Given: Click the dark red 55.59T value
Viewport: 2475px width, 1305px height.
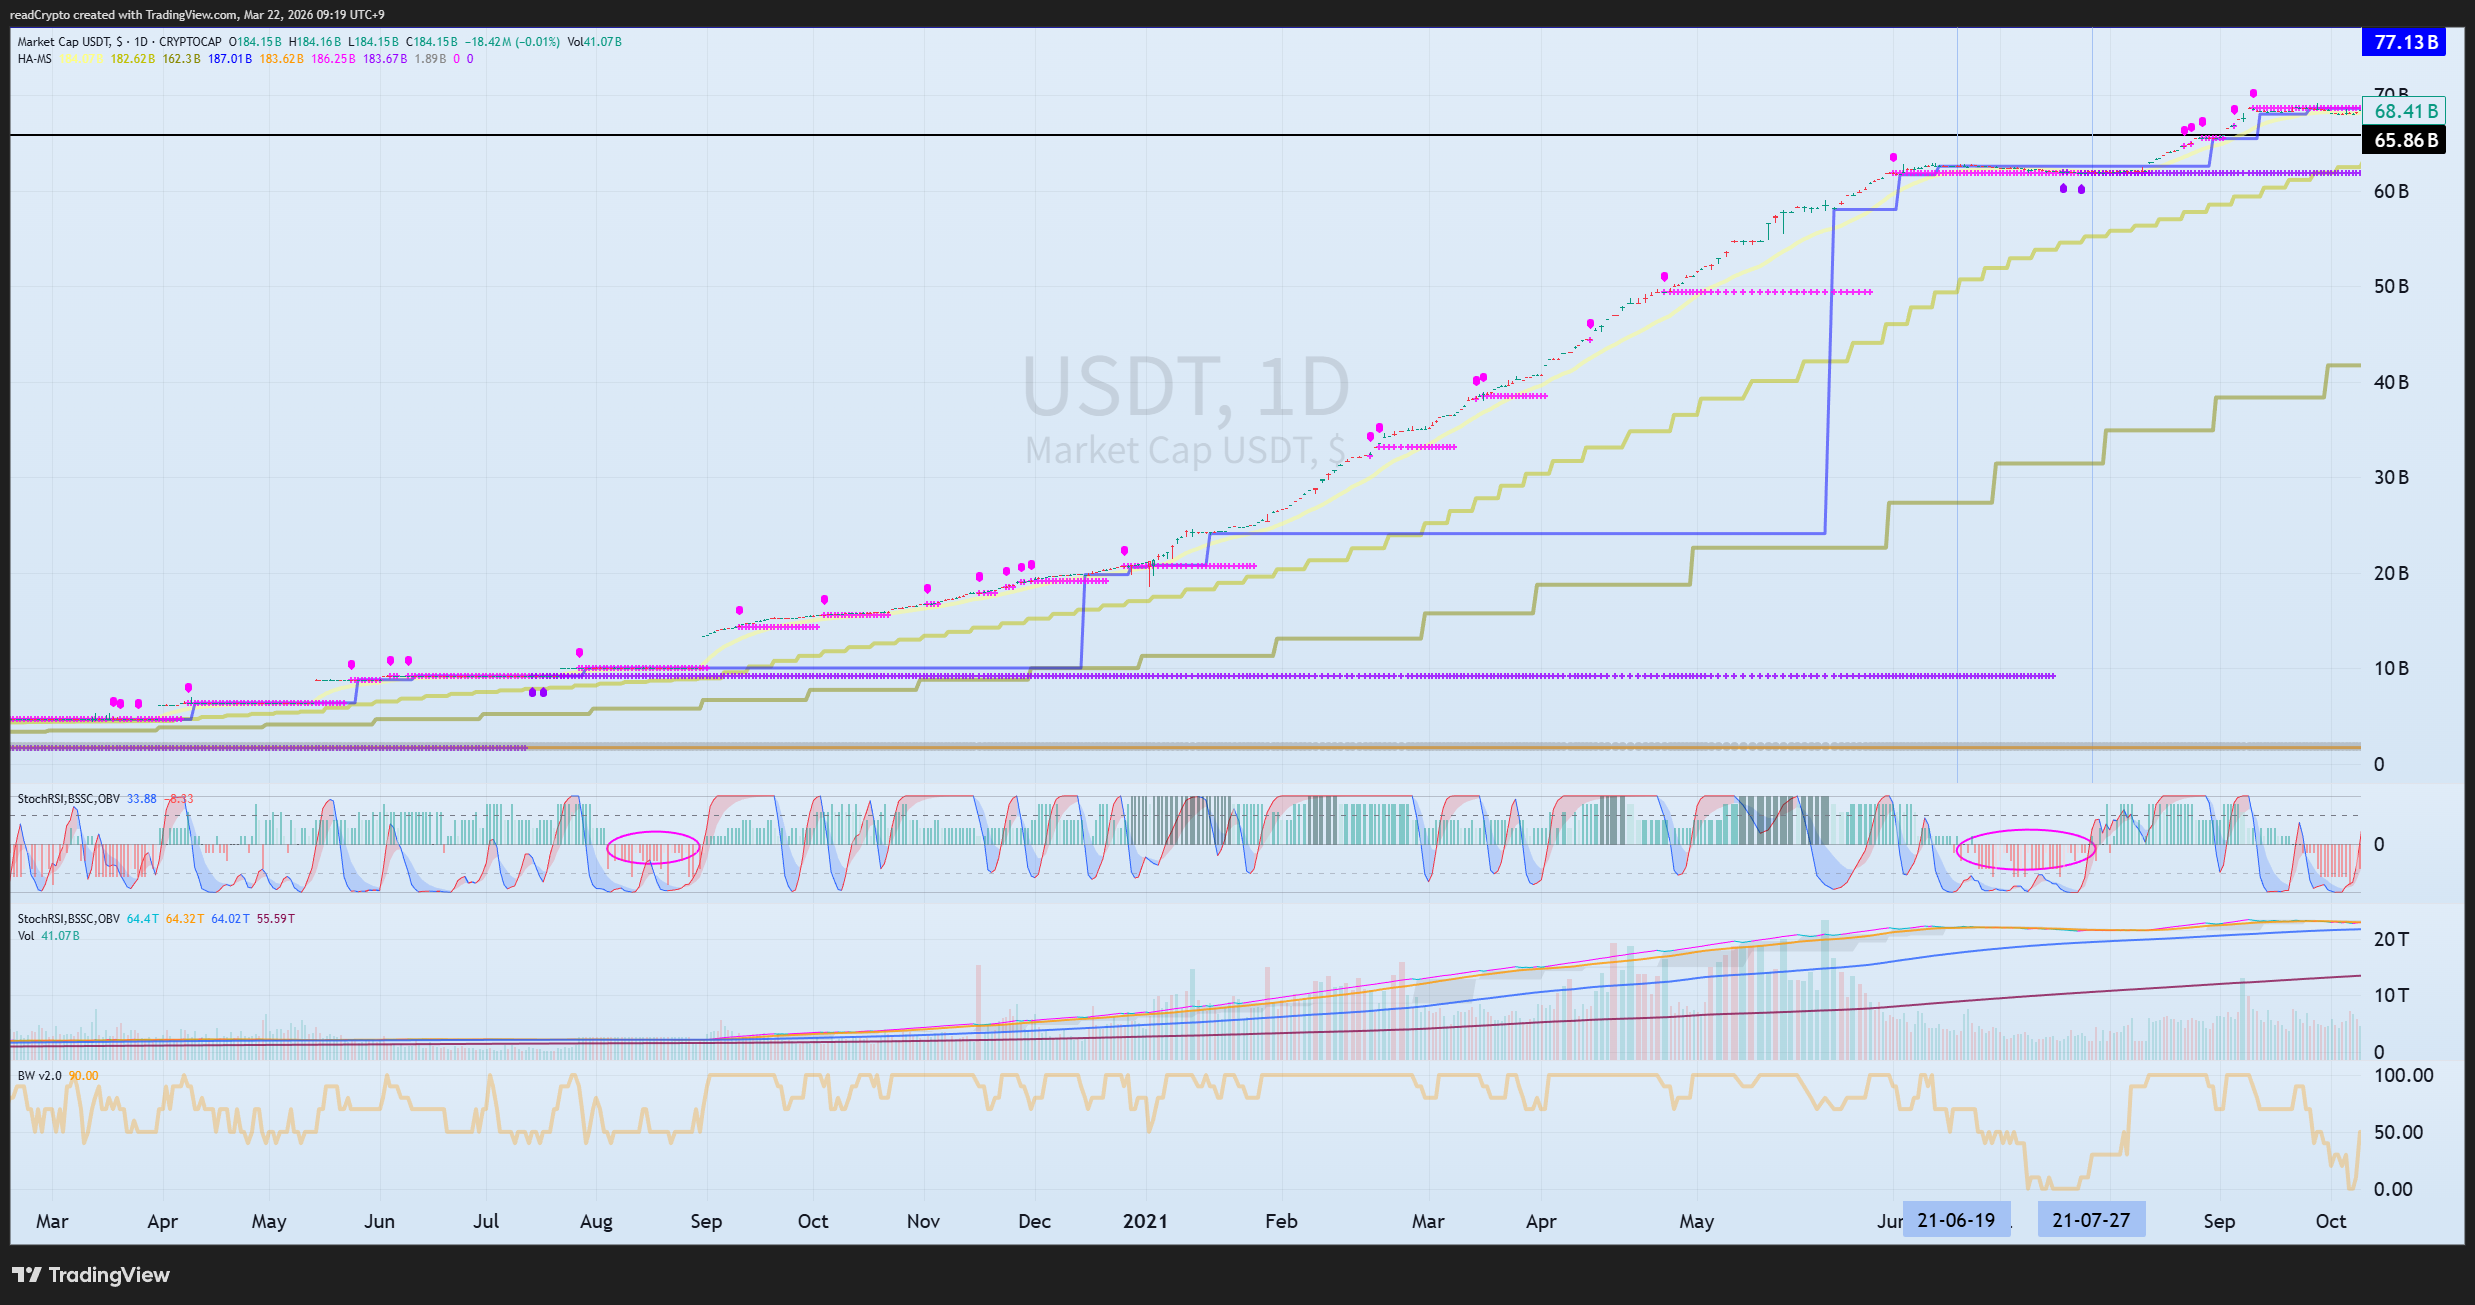Looking at the screenshot, I should tap(276, 919).
